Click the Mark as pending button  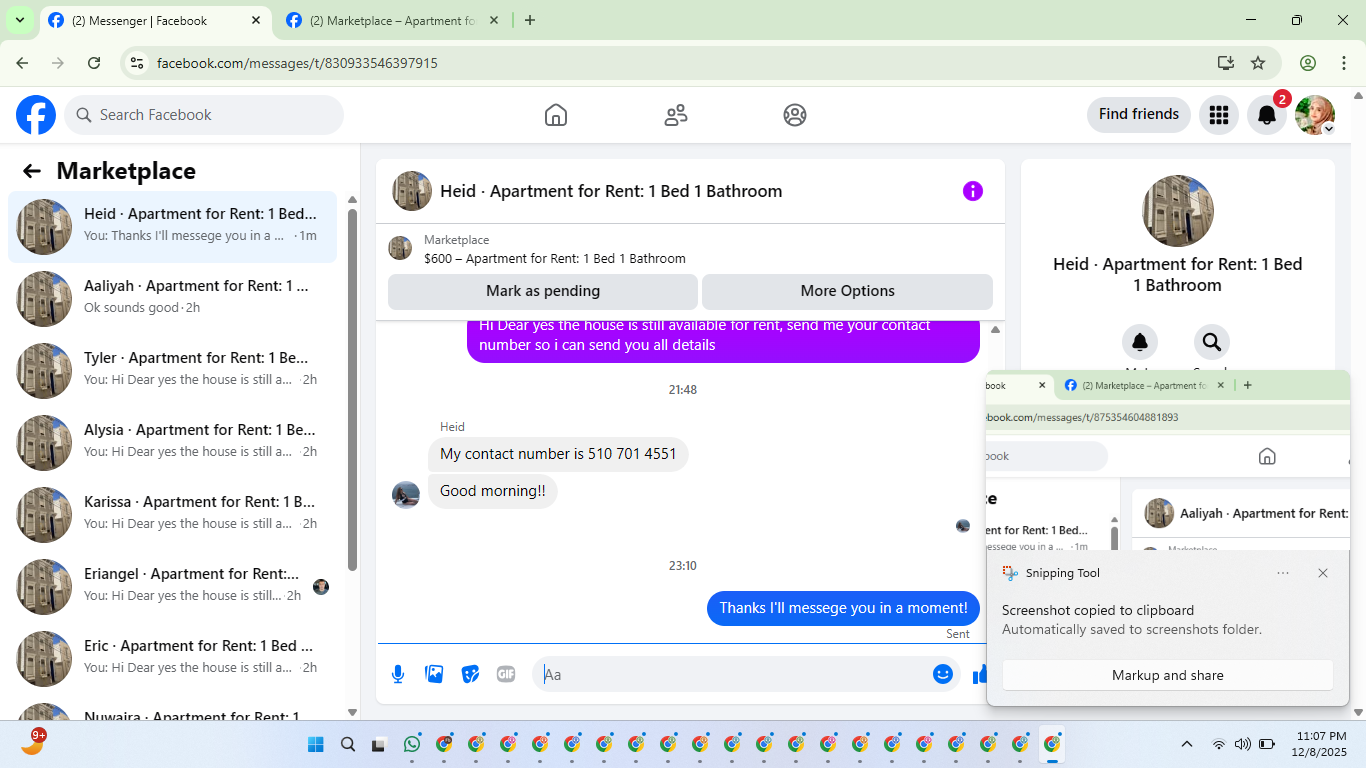[543, 291]
